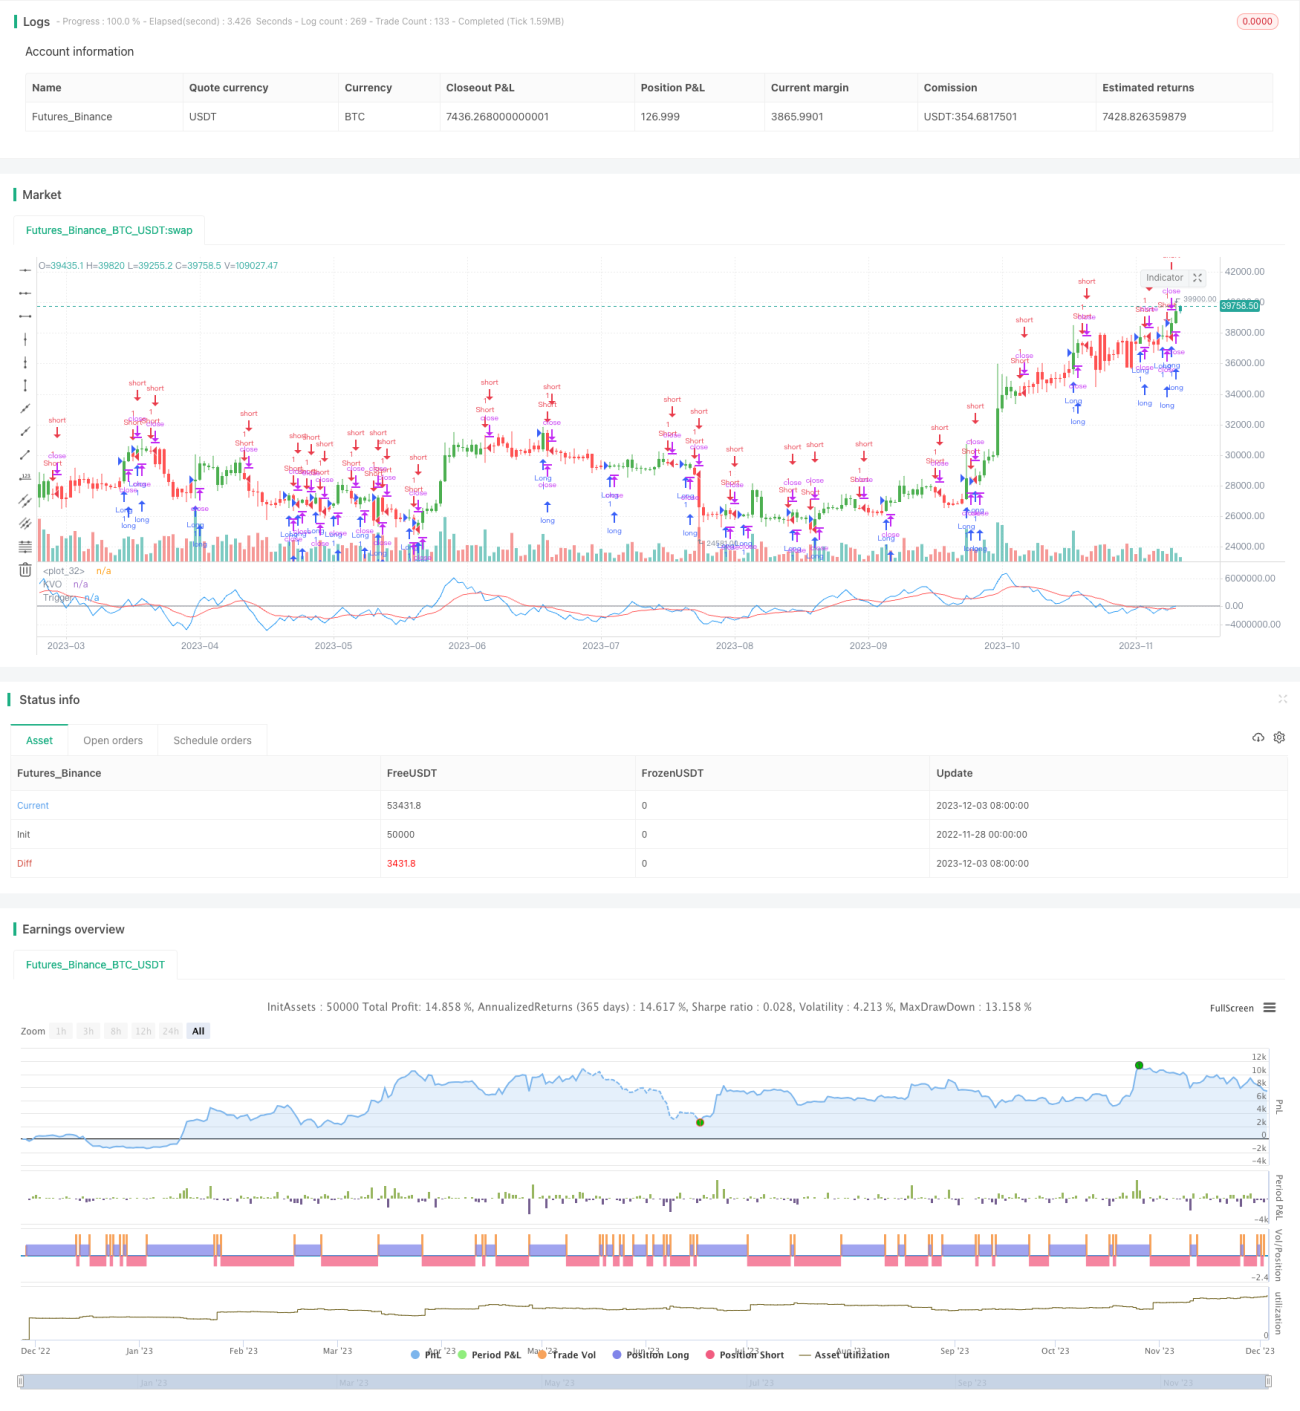This screenshot has width=1300, height=1411.
Task: Switch to the Schedule orders tab
Action: 212,740
